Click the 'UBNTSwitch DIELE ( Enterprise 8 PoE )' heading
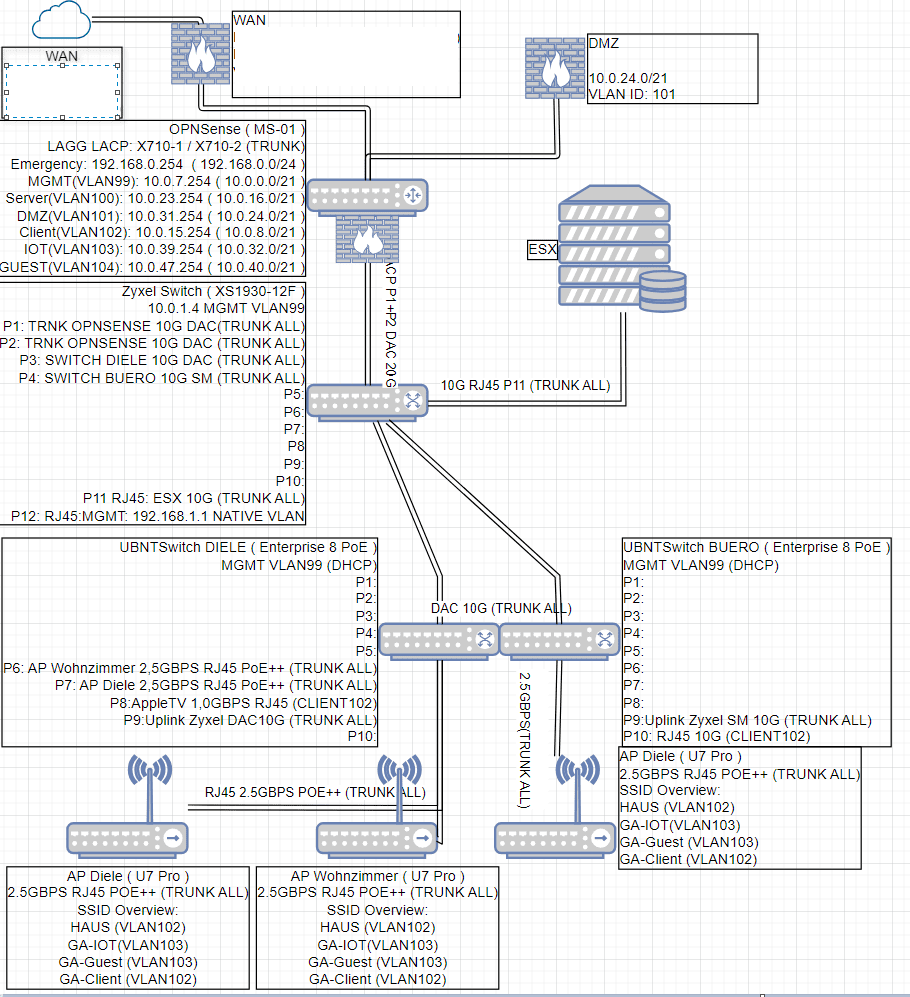 [248, 547]
